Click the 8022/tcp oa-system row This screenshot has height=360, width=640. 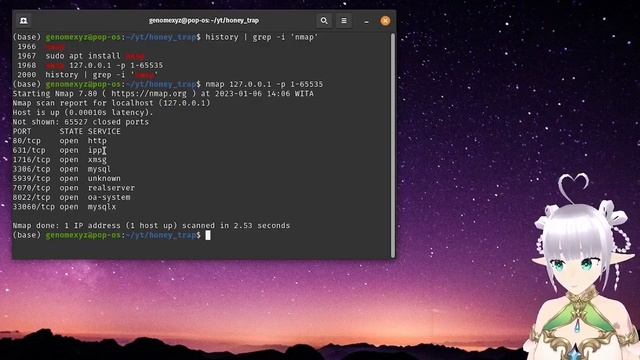(x=71, y=197)
